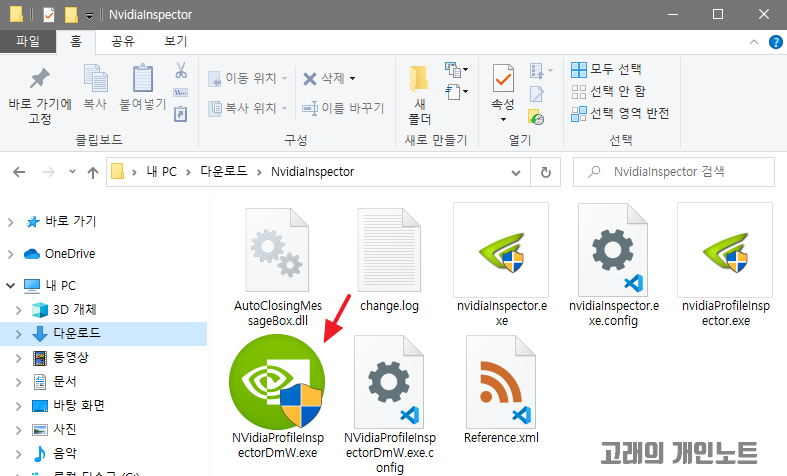Collapse the ribbon with the chevron
The image size is (787, 476).
point(754,42)
